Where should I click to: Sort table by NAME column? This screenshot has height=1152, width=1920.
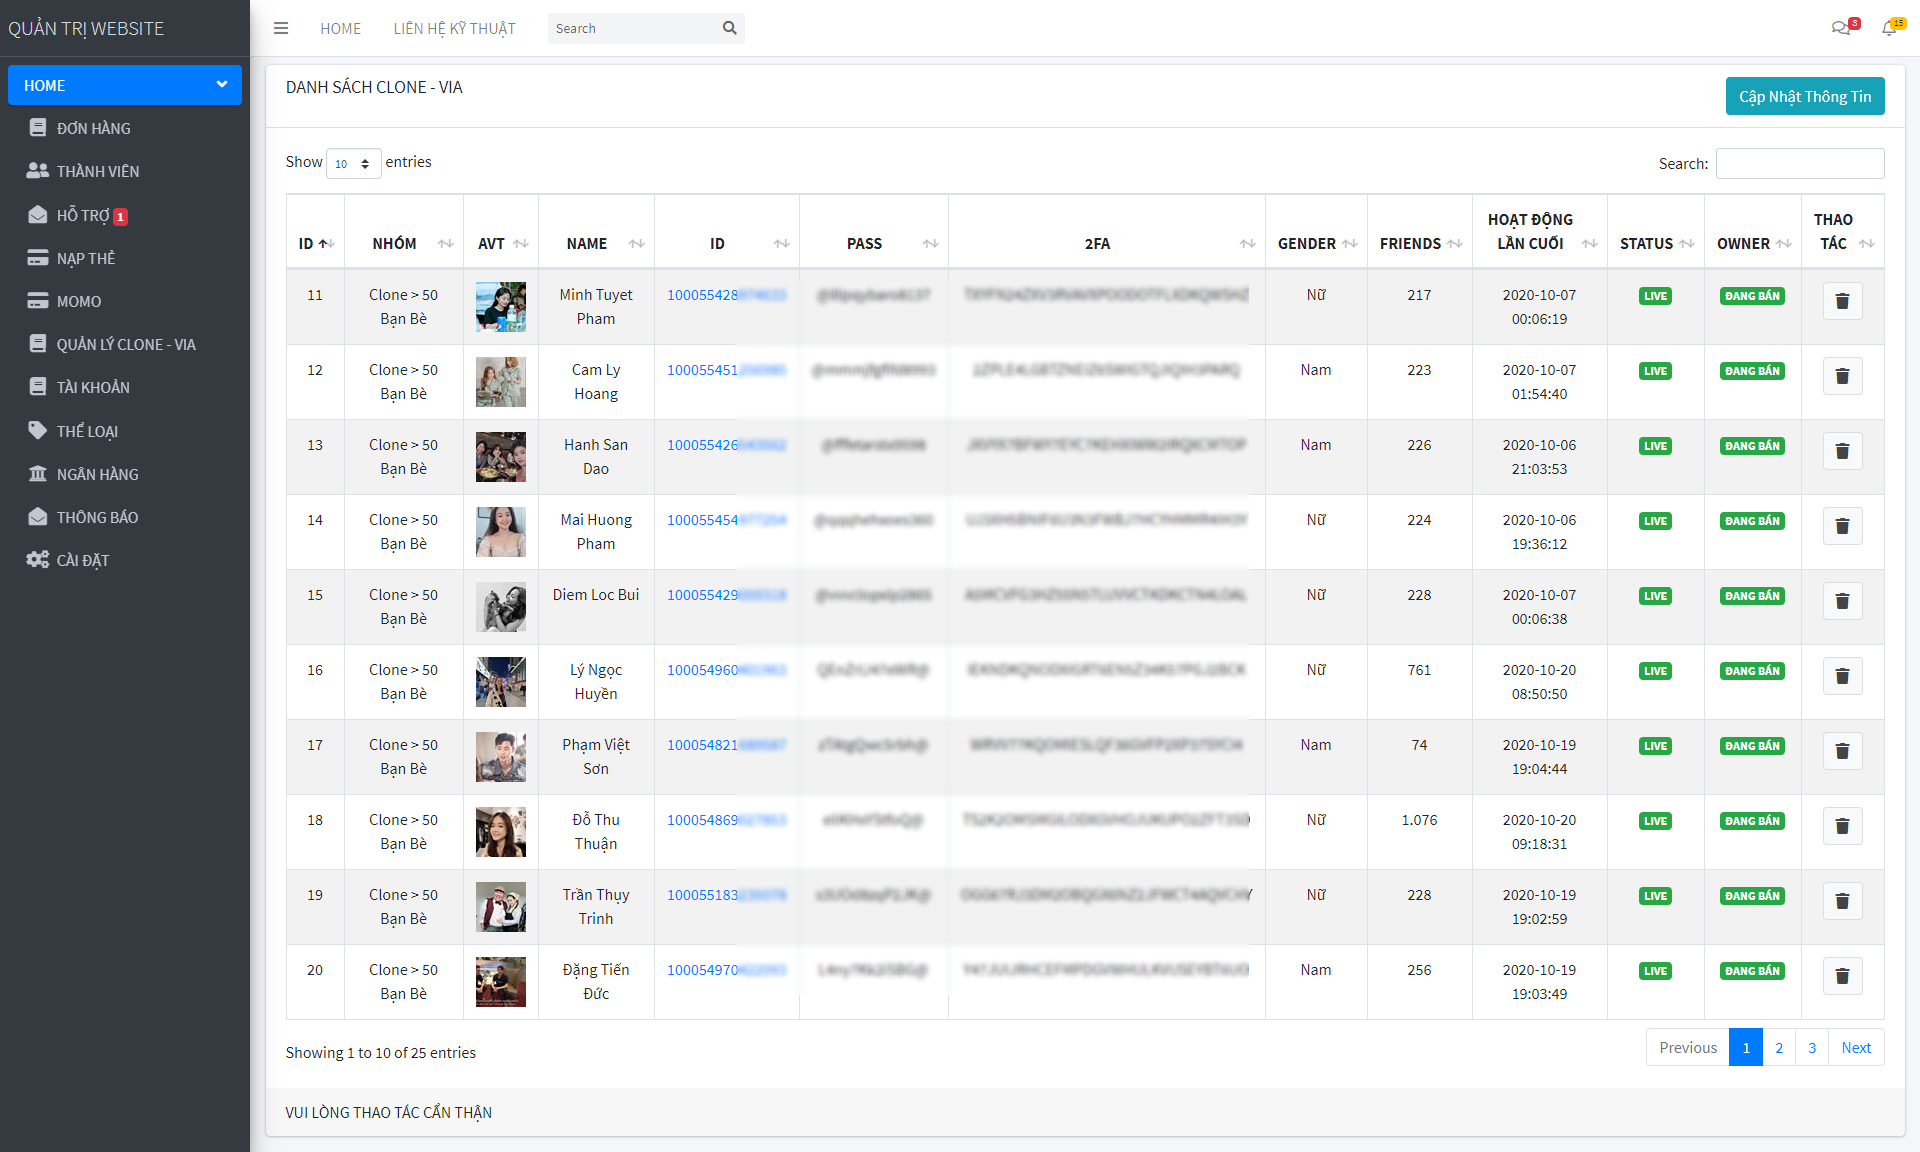pos(596,243)
